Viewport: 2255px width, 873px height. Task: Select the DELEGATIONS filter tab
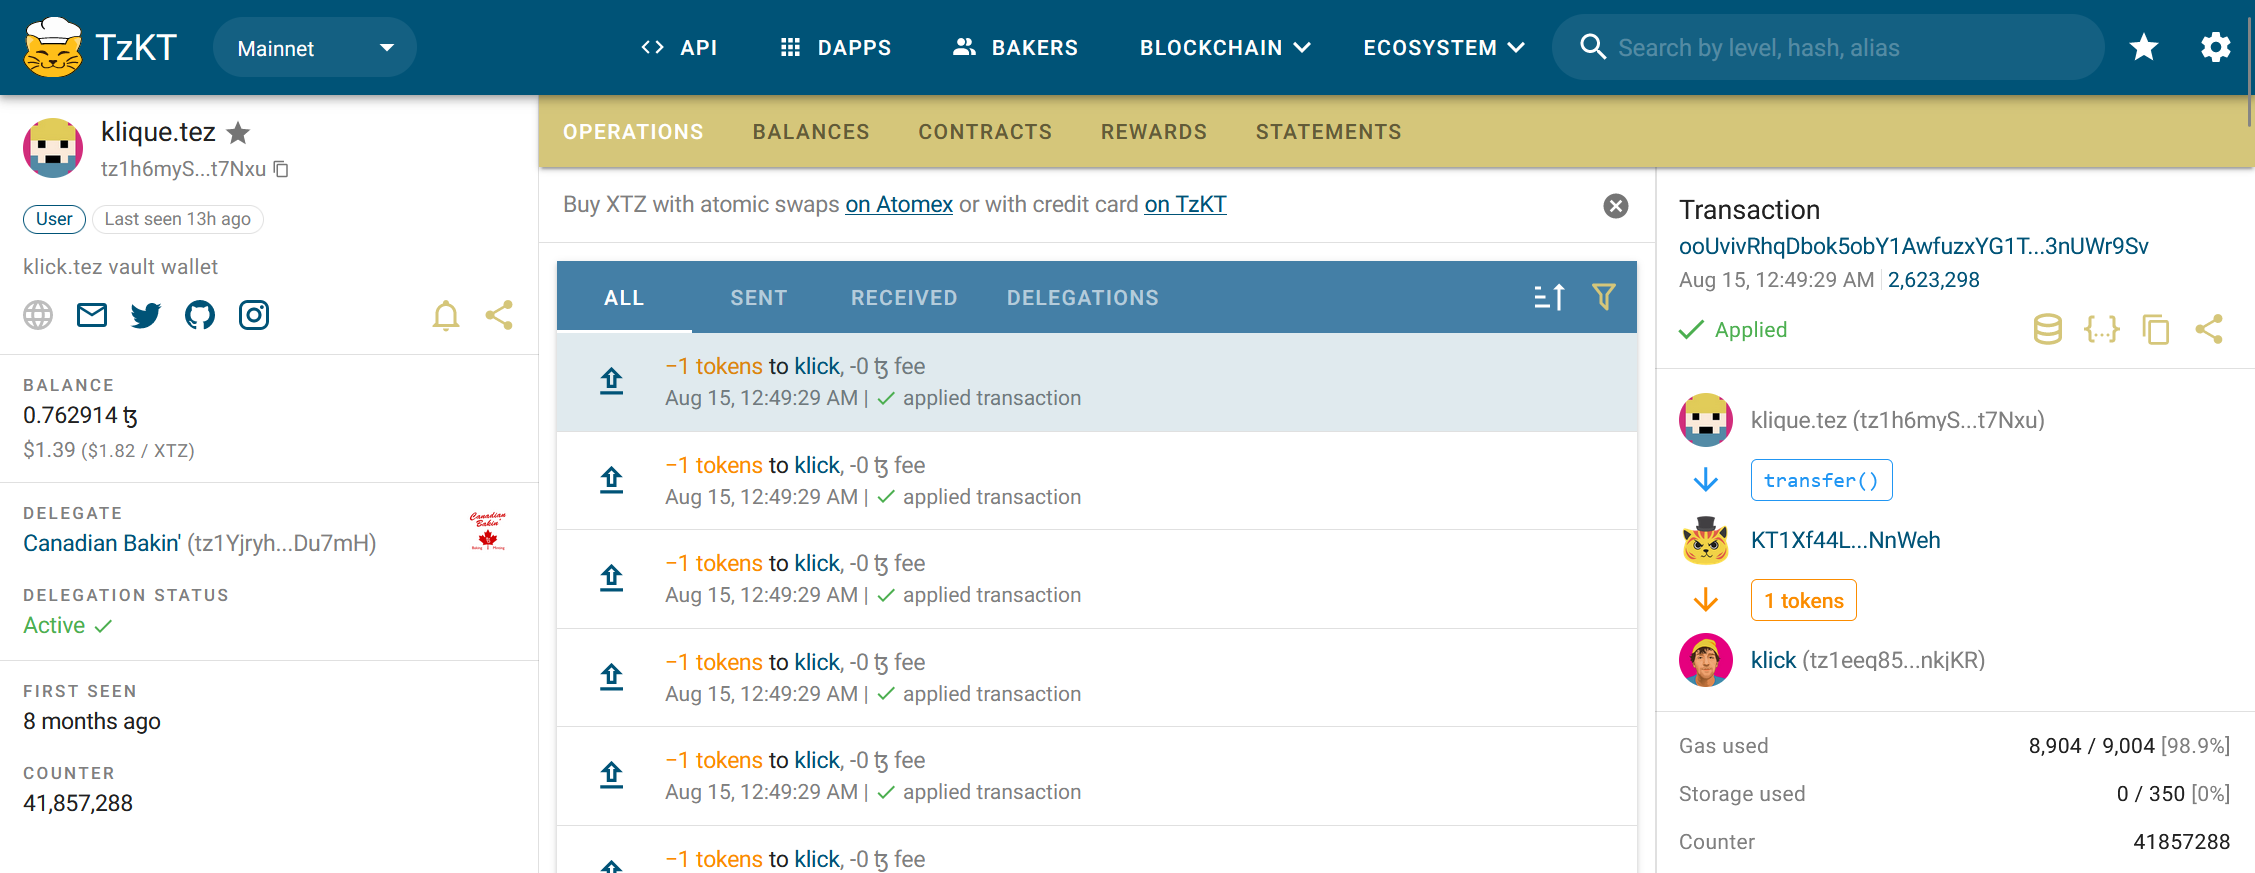coord(1083,298)
